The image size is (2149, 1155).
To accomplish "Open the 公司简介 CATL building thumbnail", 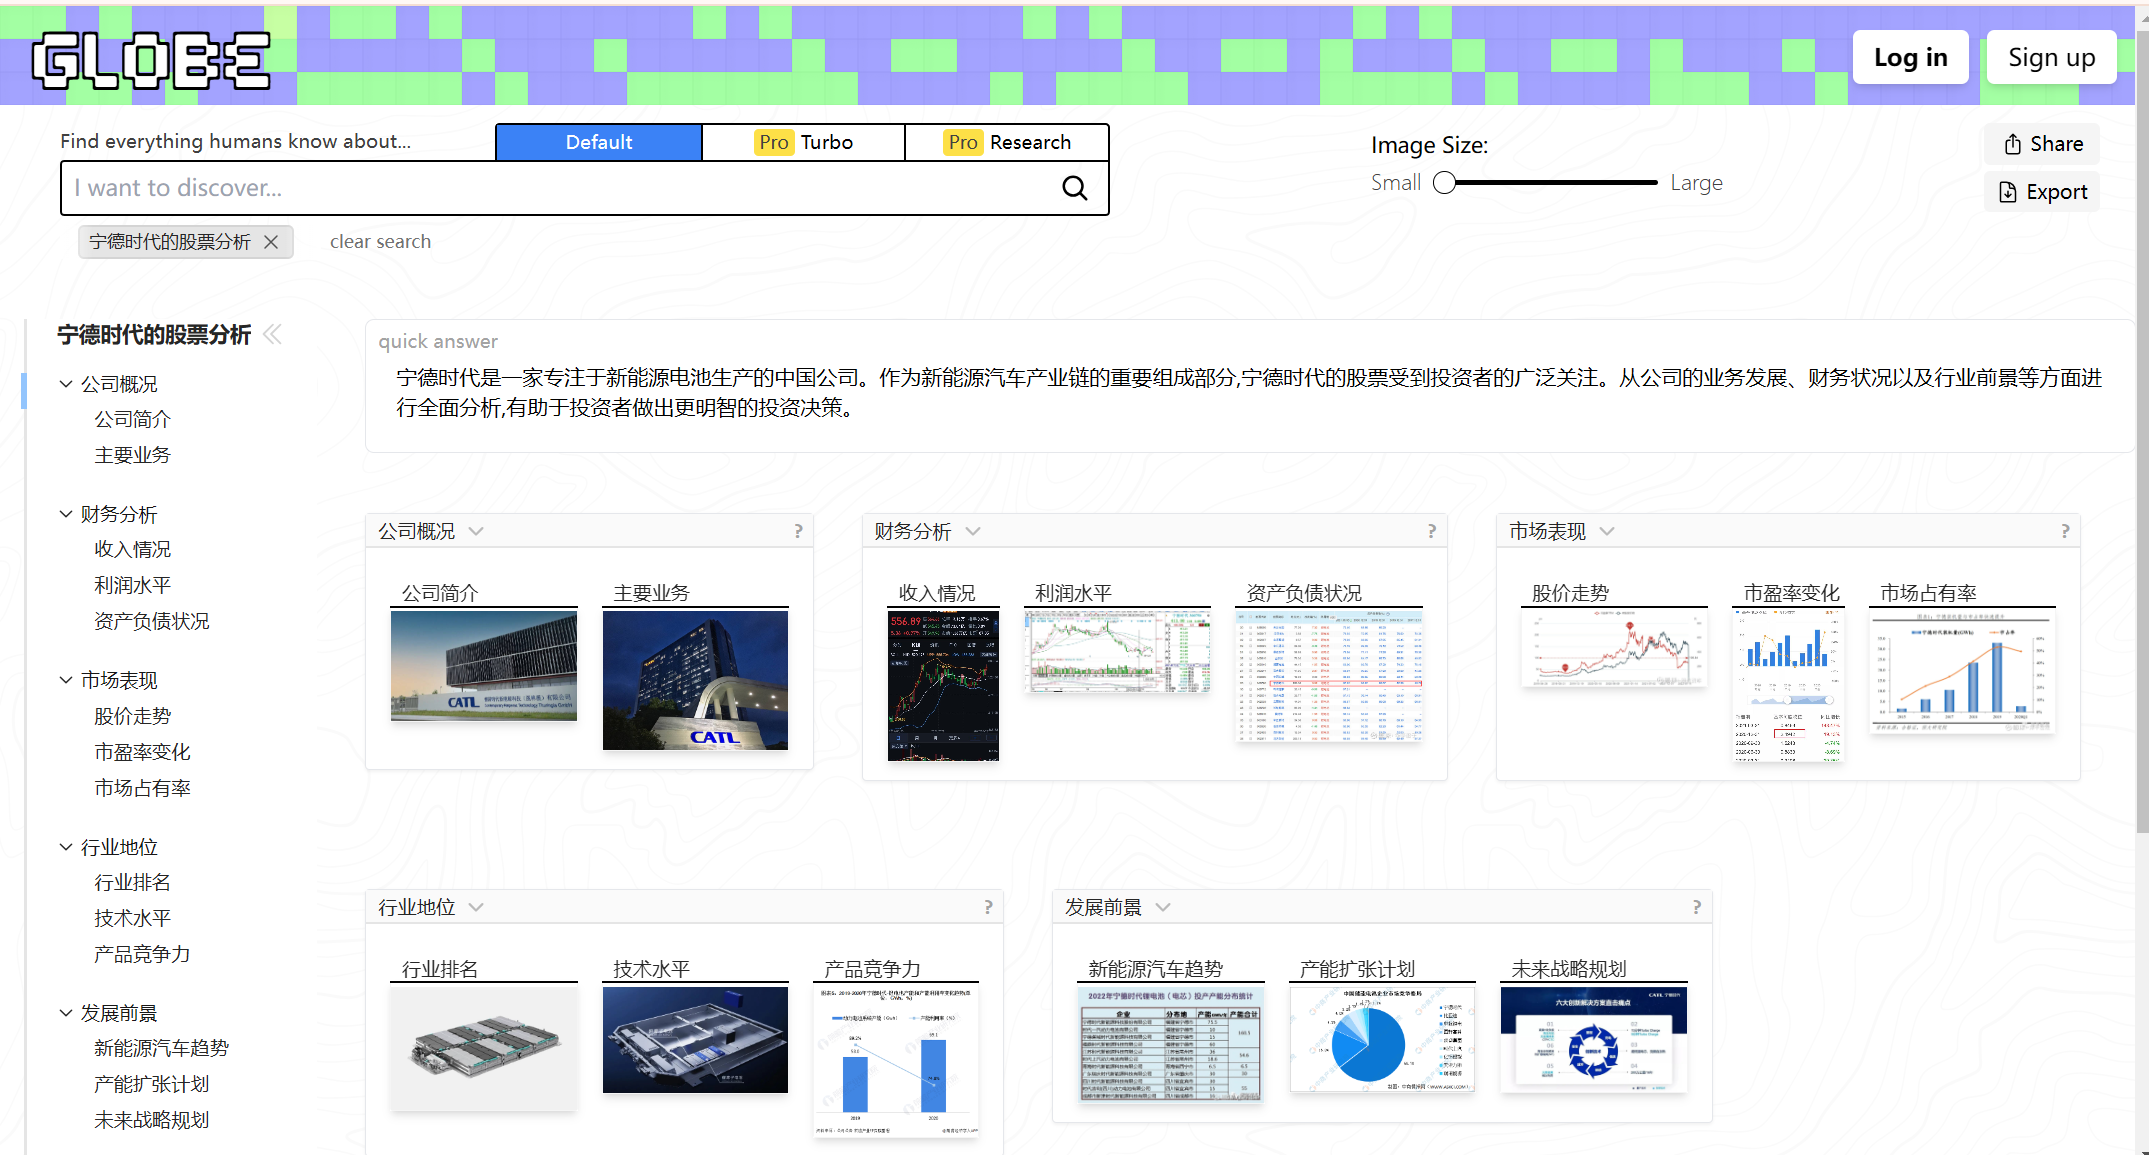I will click(x=484, y=665).
